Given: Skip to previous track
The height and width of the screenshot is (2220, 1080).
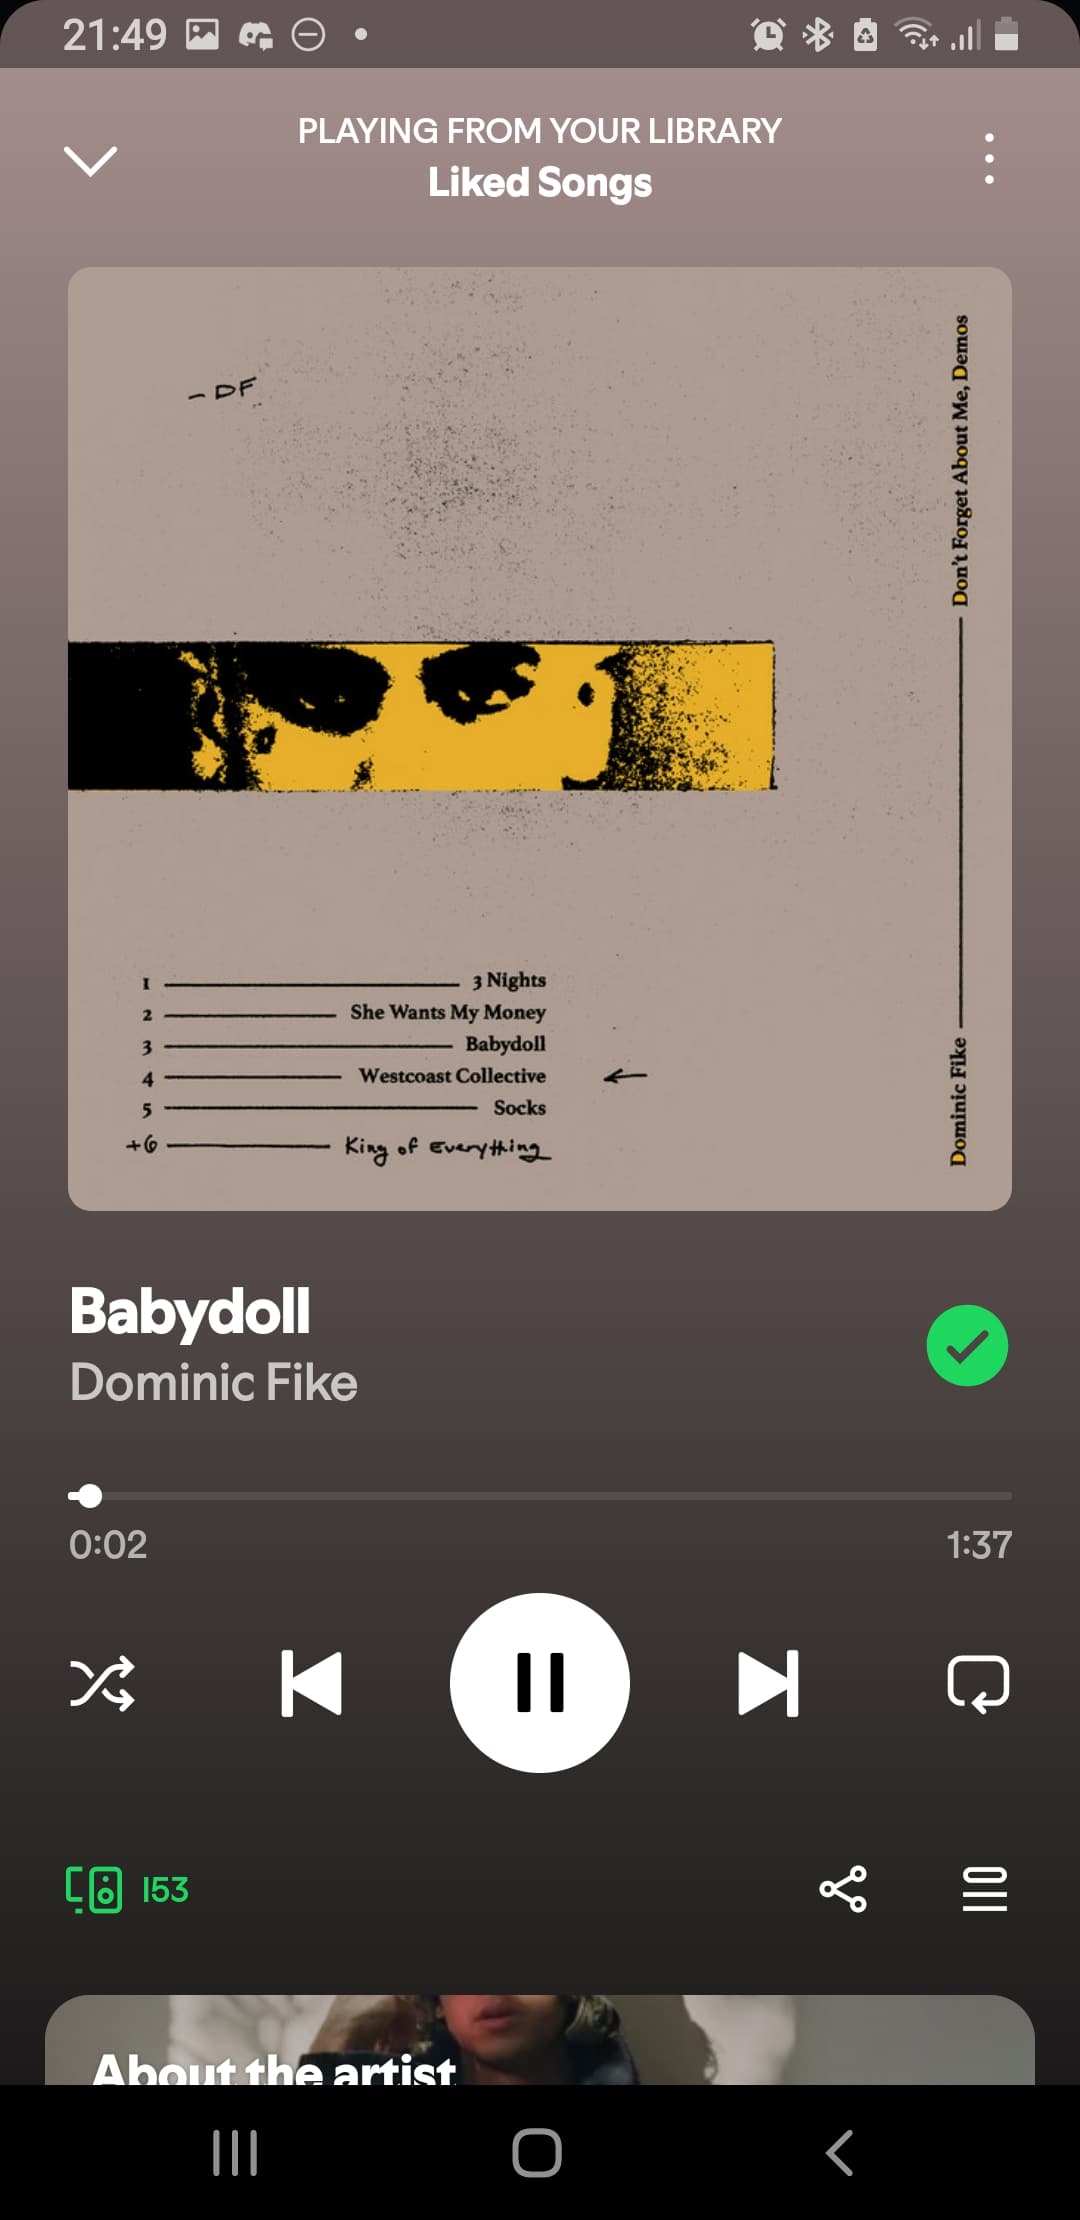Looking at the screenshot, I should click(311, 1683).
